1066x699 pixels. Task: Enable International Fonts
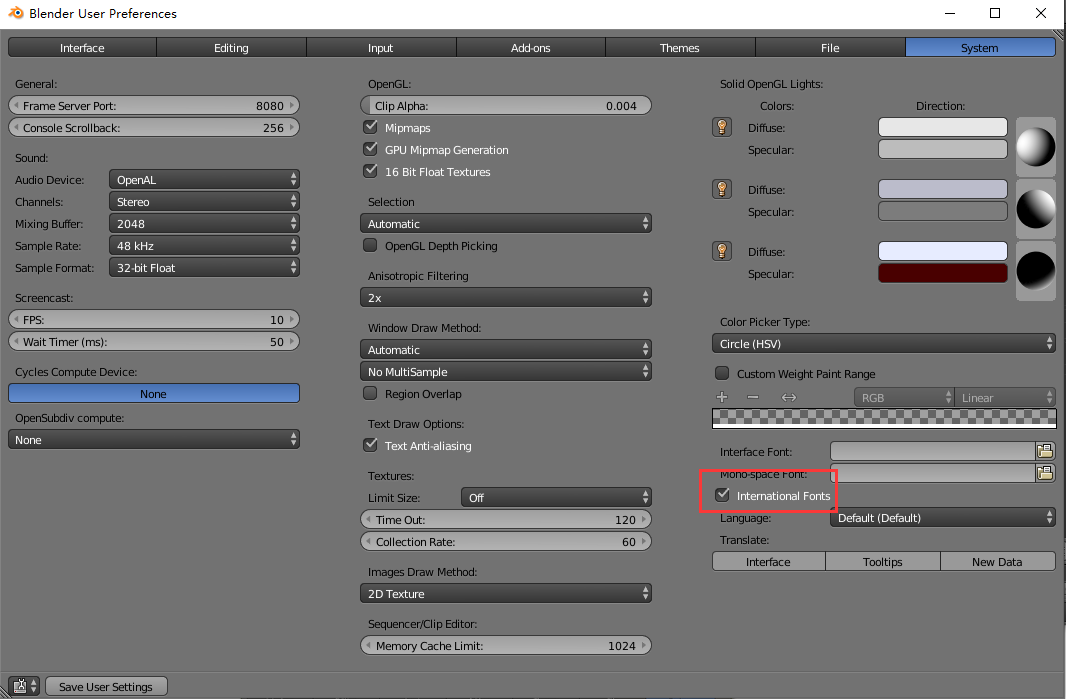pos(723,494)
